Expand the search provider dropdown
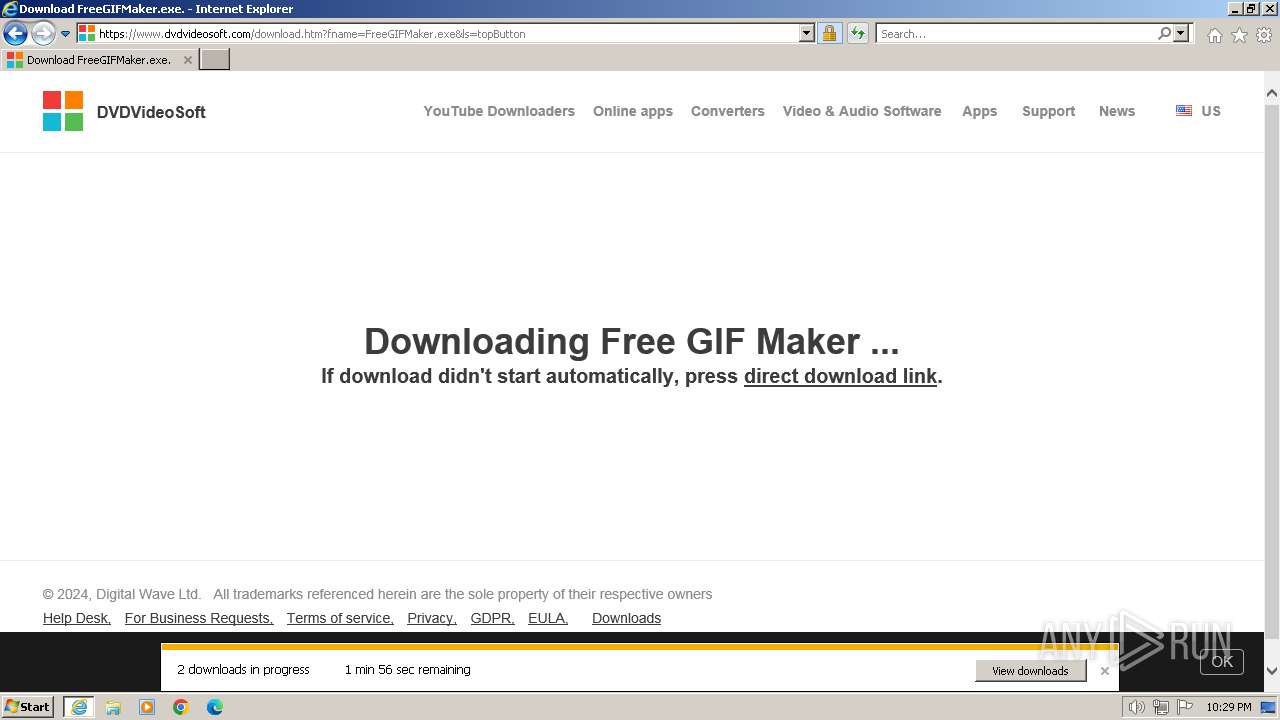The image size is (1280, 720). pyautogui.click(x=1181, y=33)
